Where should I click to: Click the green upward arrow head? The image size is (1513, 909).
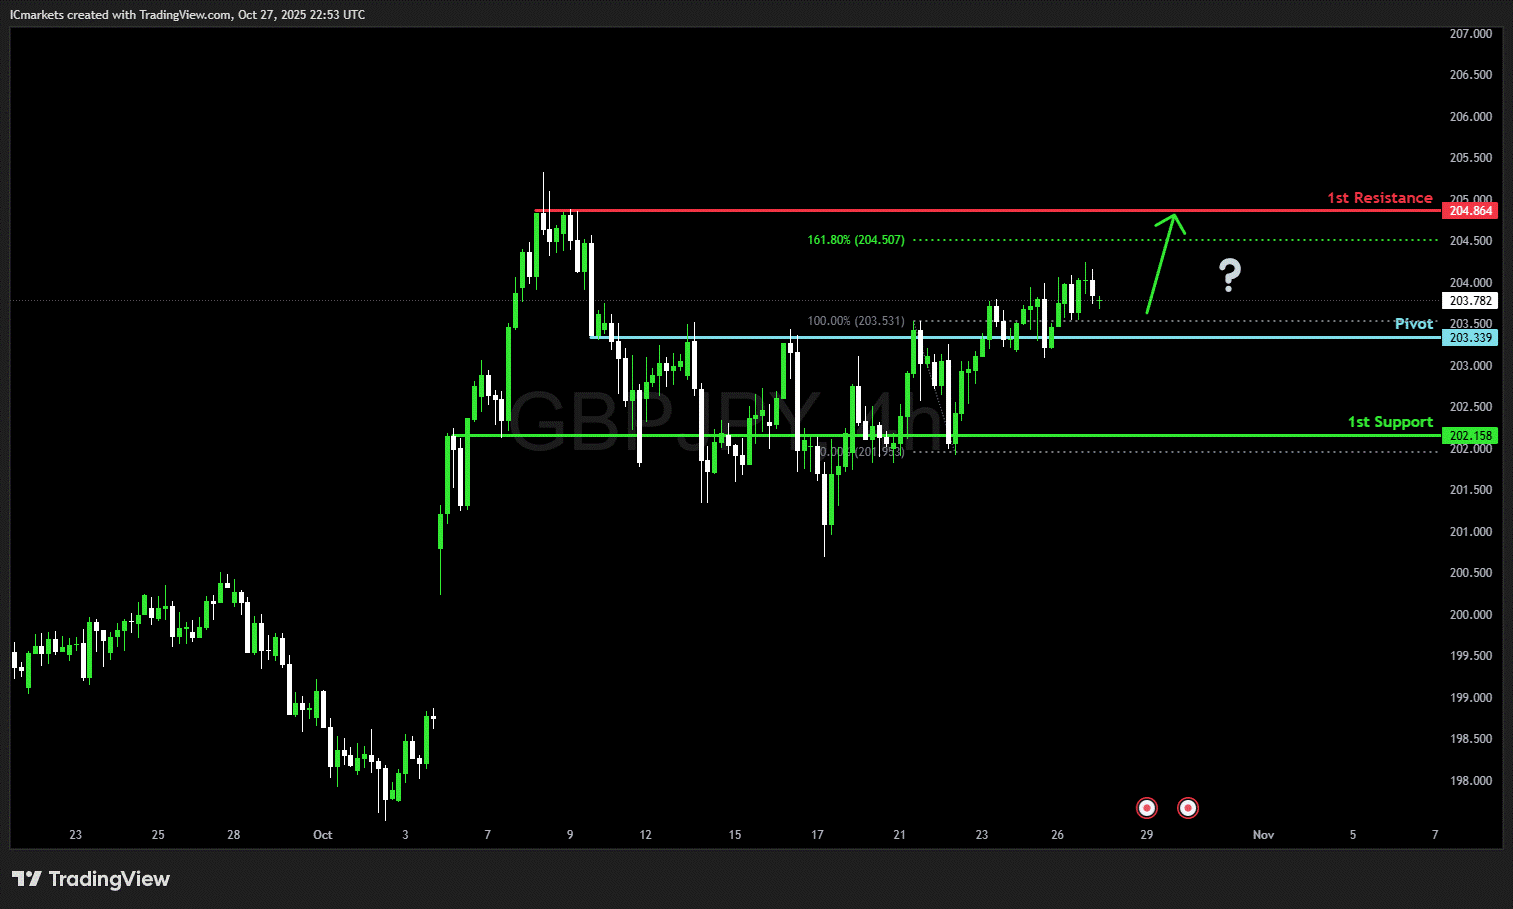tap(1174, 219)
